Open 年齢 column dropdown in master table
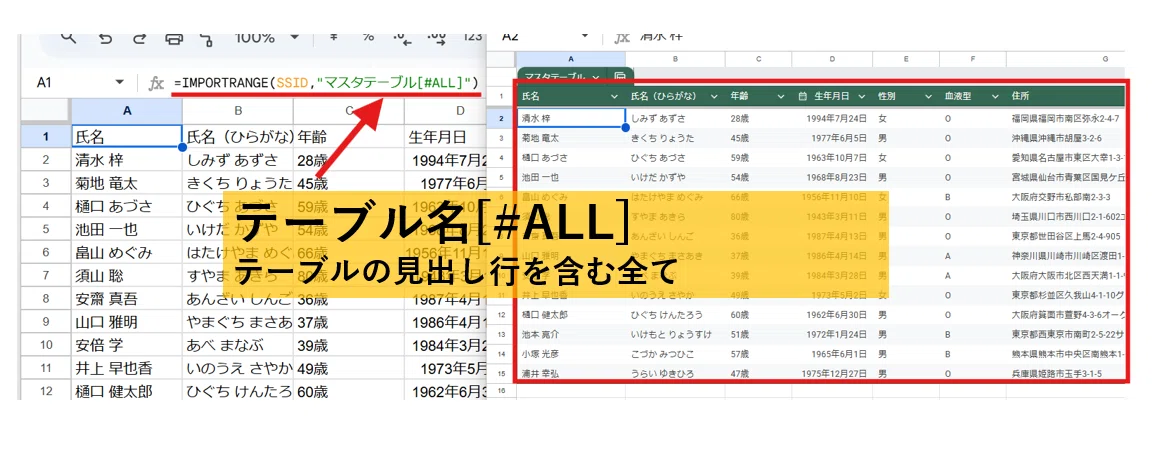The image size is (1161, 457). tap(780, 96)
